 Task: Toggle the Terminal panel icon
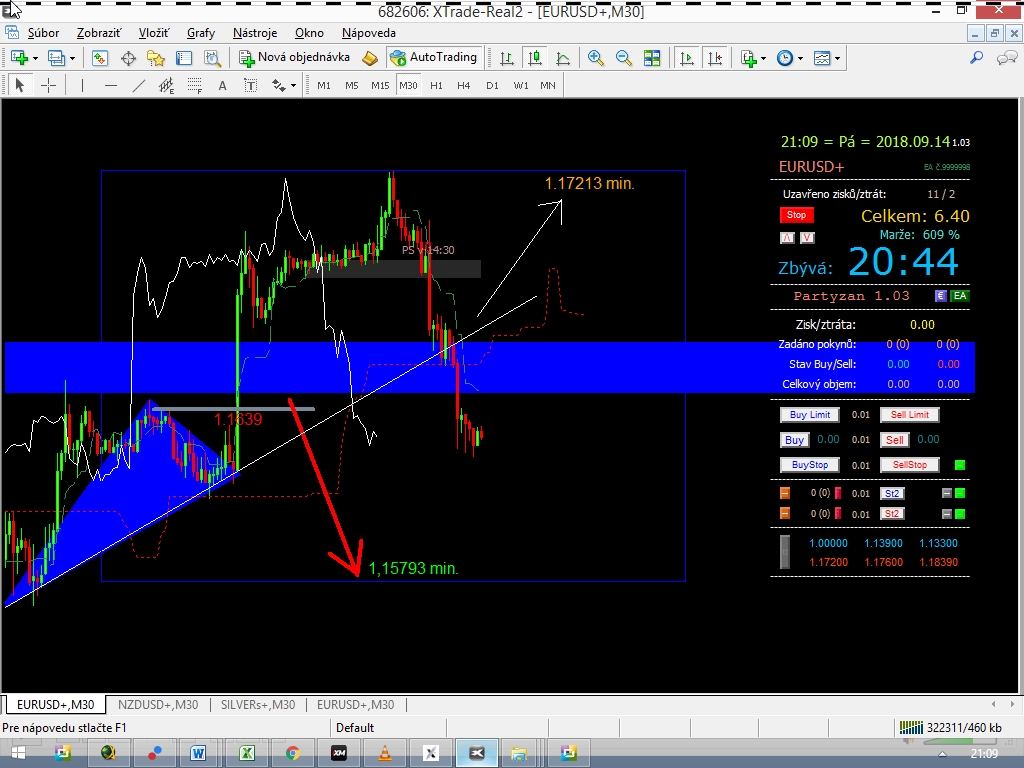184,58
